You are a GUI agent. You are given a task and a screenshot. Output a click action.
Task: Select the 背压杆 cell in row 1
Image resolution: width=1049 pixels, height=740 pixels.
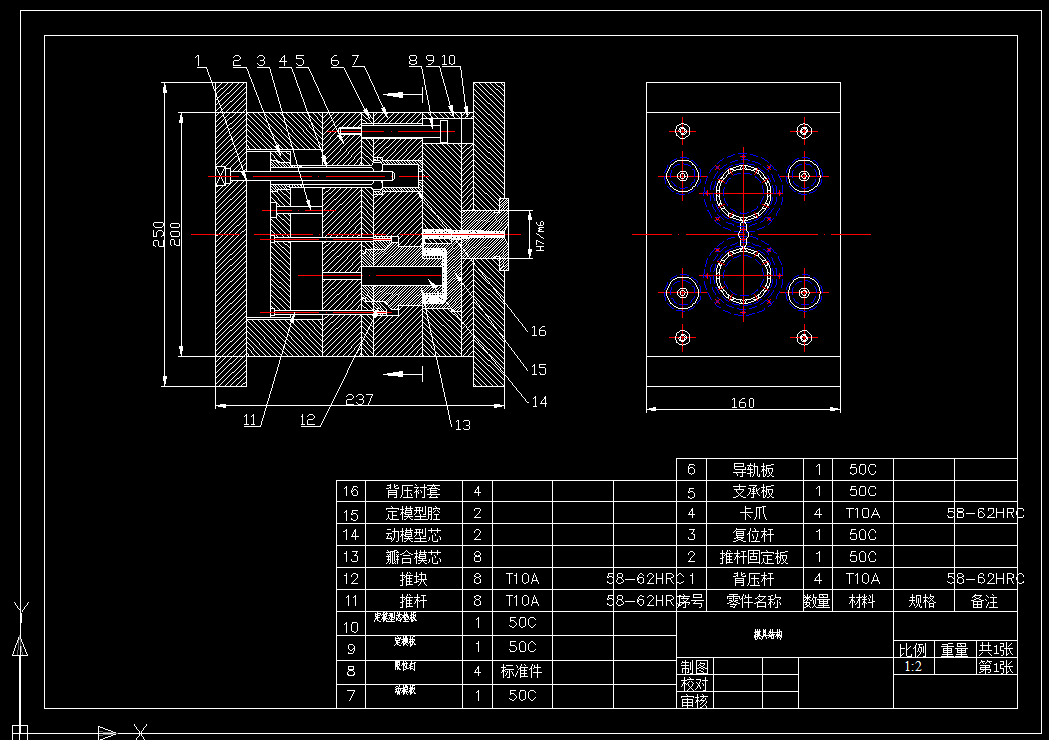(753, 579)
